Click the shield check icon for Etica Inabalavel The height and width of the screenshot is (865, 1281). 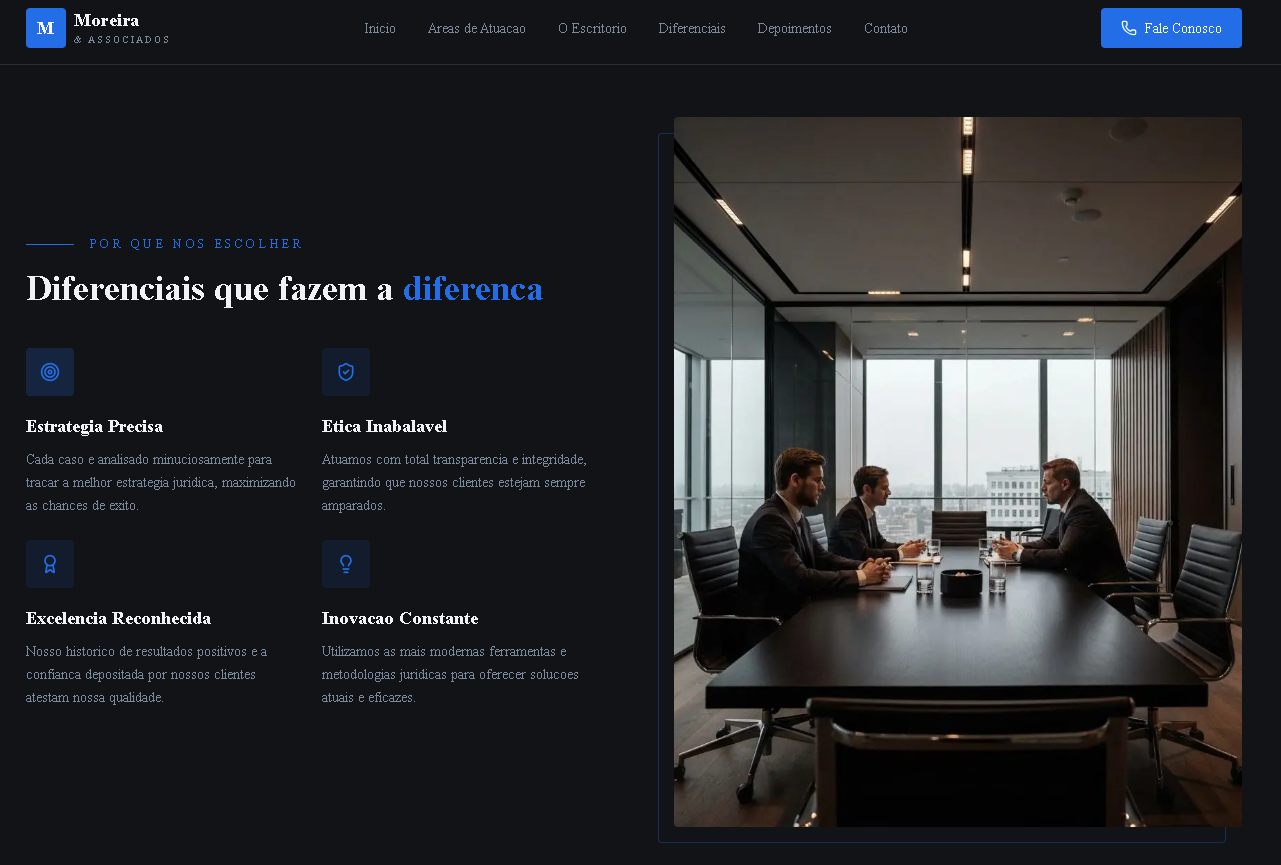(346, 372)
